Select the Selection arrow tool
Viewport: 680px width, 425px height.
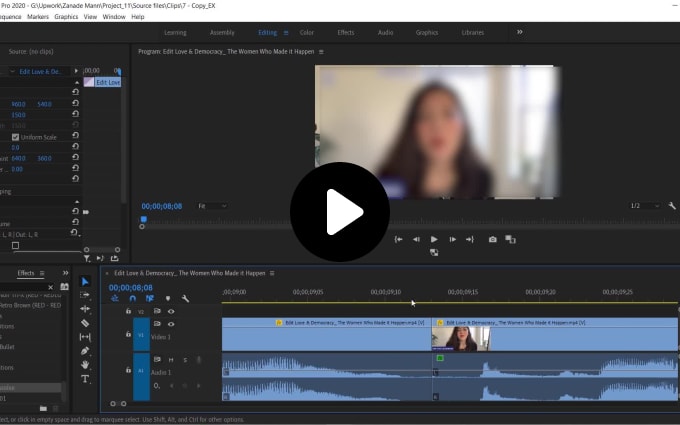(x=85, y=282)
